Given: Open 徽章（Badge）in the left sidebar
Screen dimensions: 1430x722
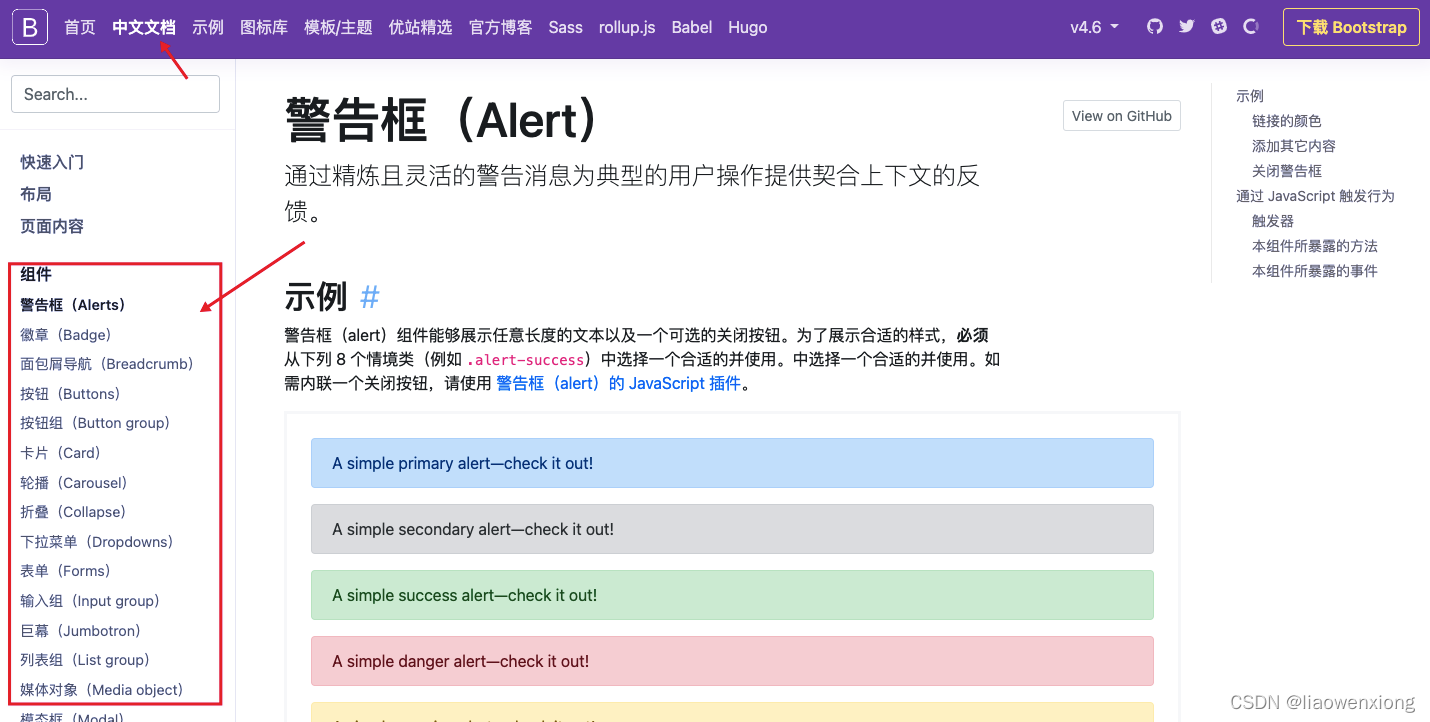Looking at the screenshot, I should [x=63, y=334].
